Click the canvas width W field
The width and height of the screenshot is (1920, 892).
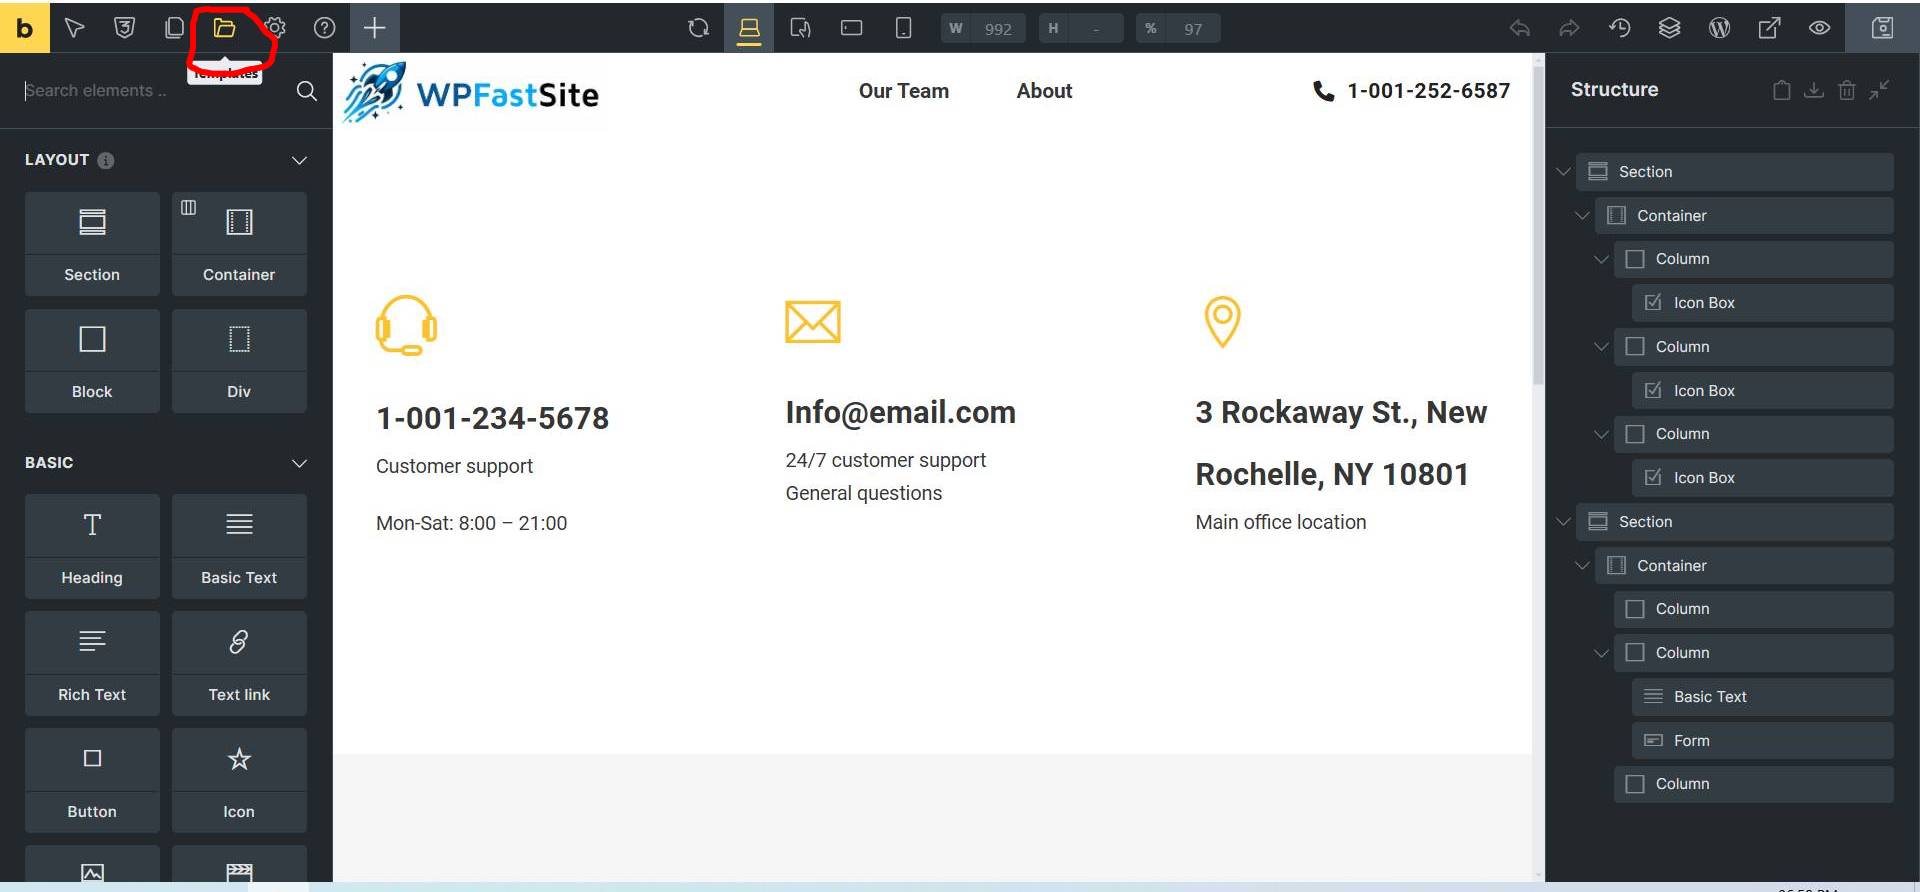[x=982, y=29]
